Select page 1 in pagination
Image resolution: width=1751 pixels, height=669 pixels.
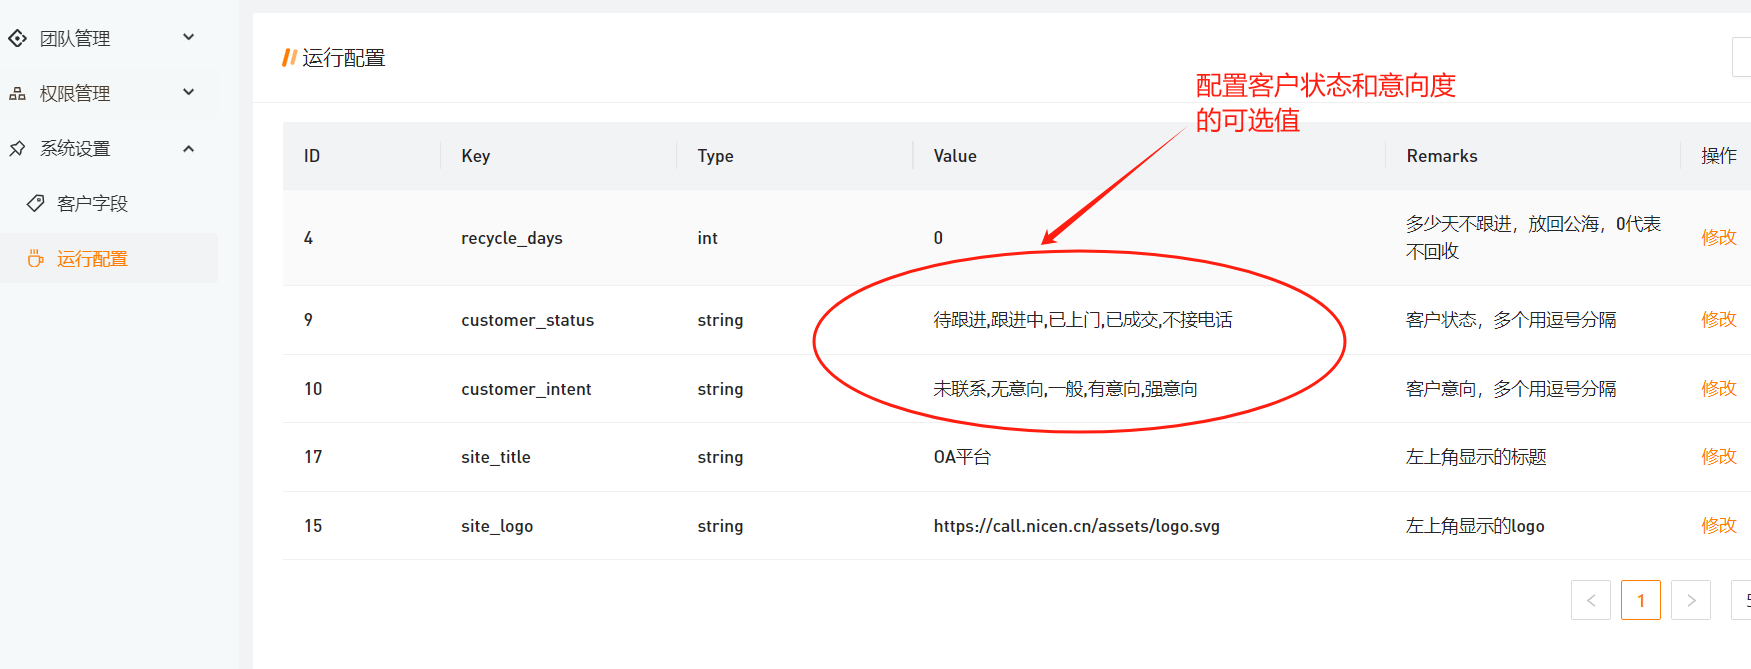point(1640,600)
